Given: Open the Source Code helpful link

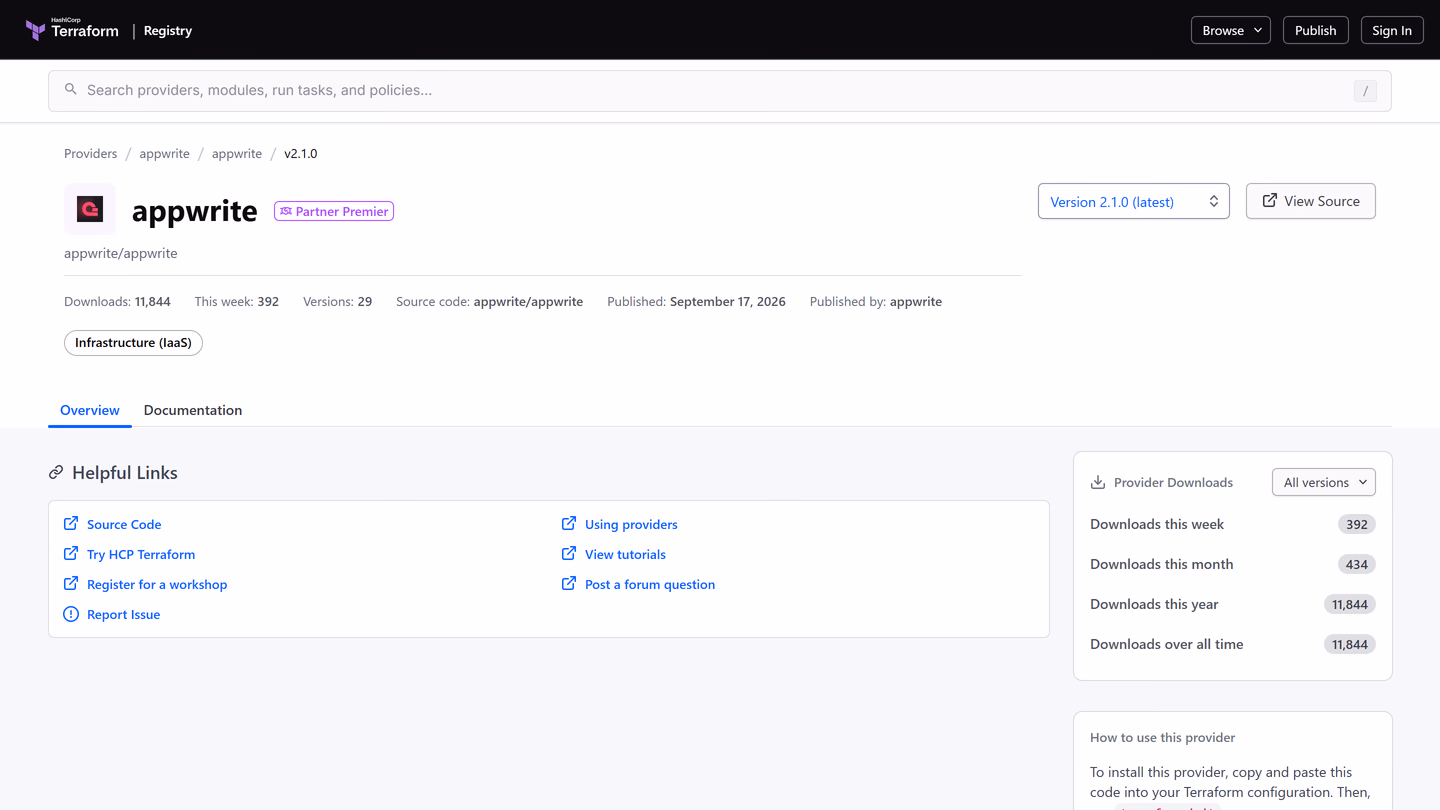Looking at the screenshot, I should pyautogui.click(x=124, y=524).
